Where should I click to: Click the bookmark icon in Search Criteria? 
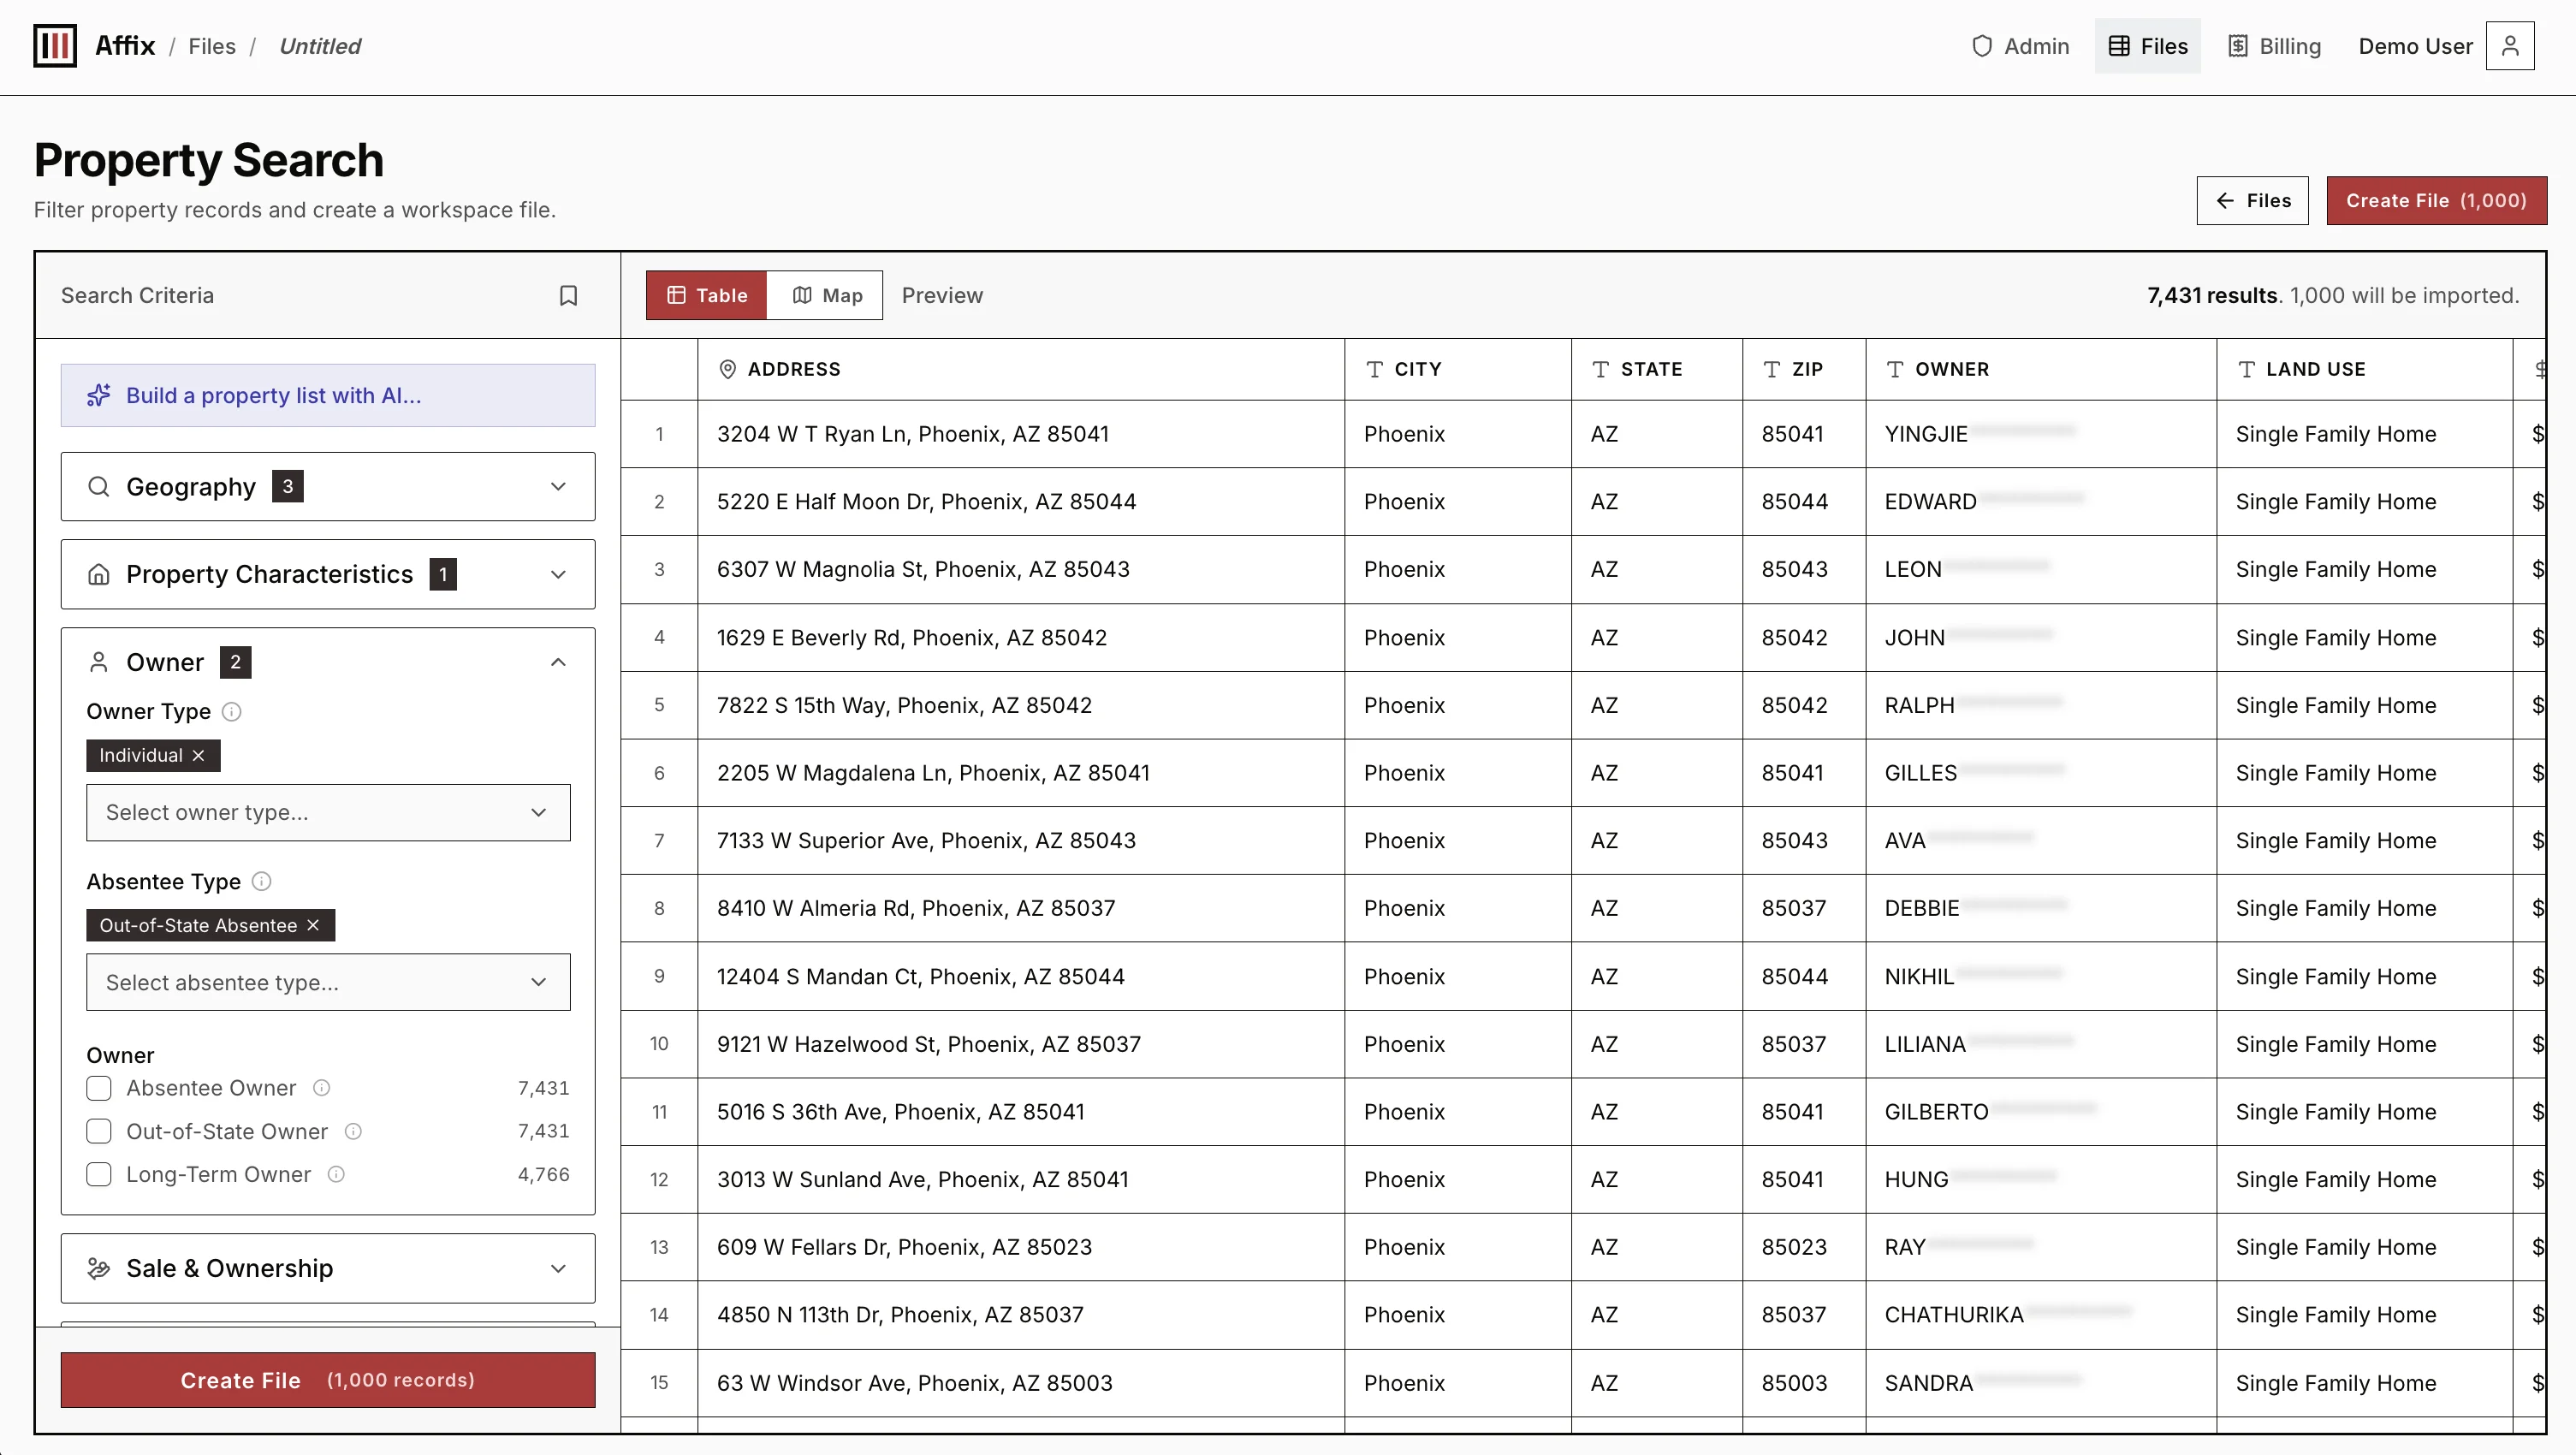click(568, 295)
